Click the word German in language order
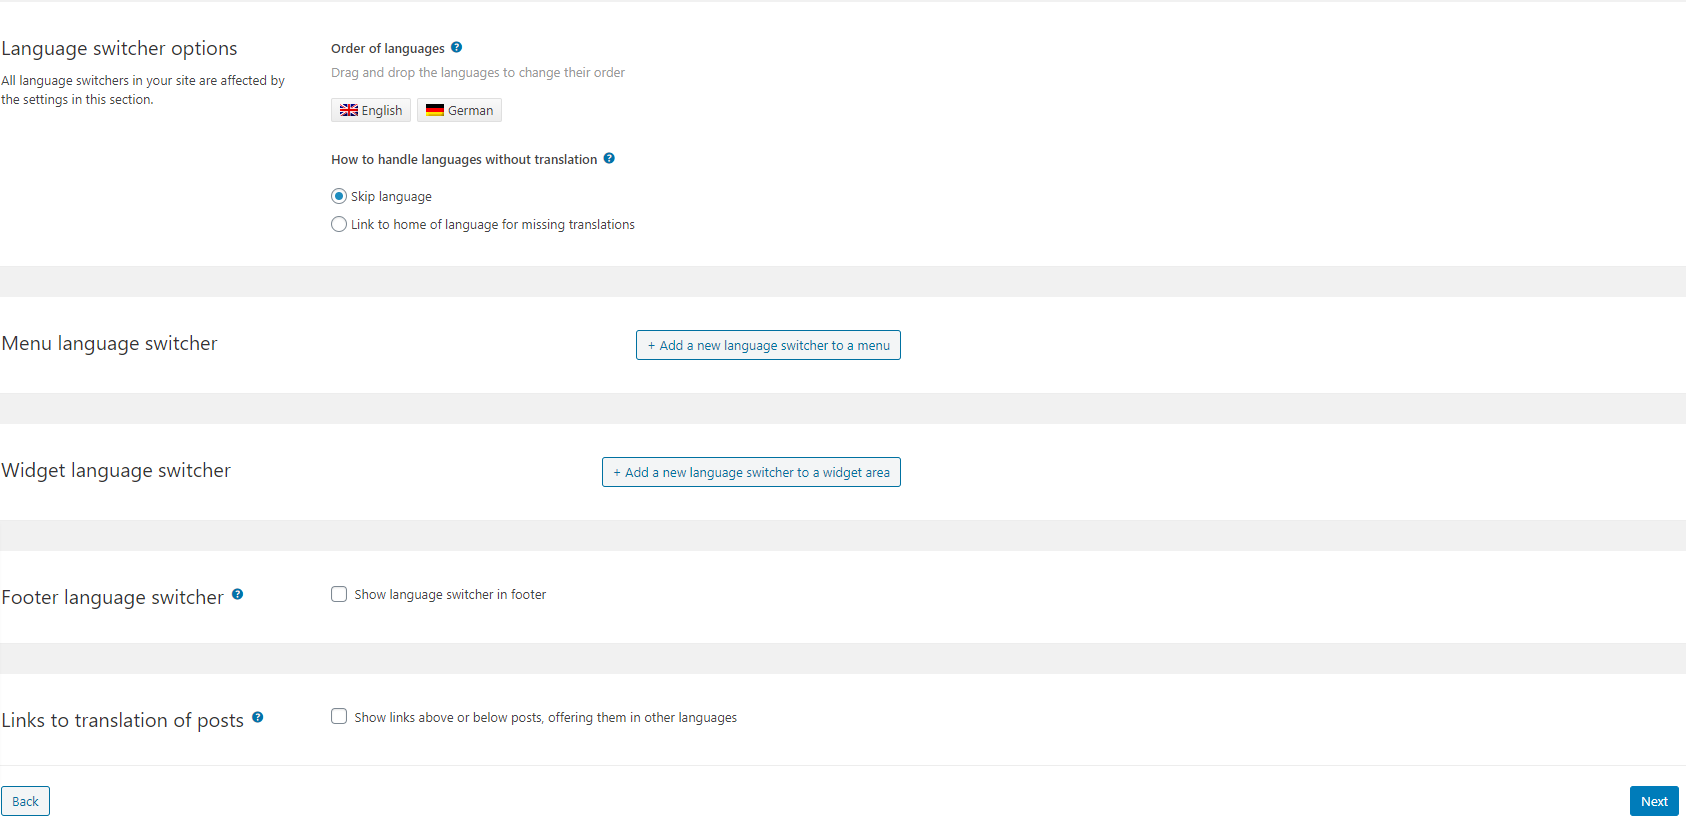 point(470,111)
